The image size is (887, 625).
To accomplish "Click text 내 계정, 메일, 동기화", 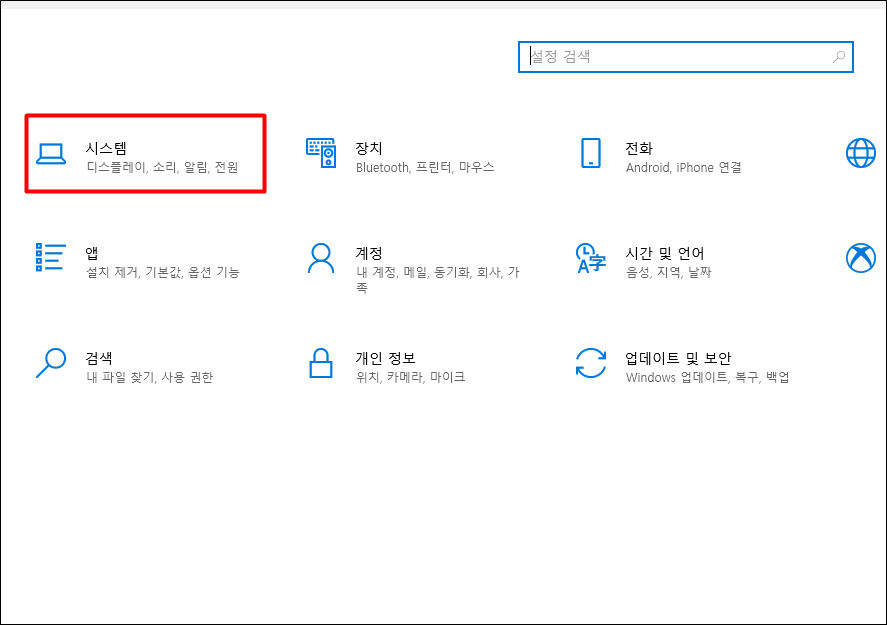I will [413, 273].
